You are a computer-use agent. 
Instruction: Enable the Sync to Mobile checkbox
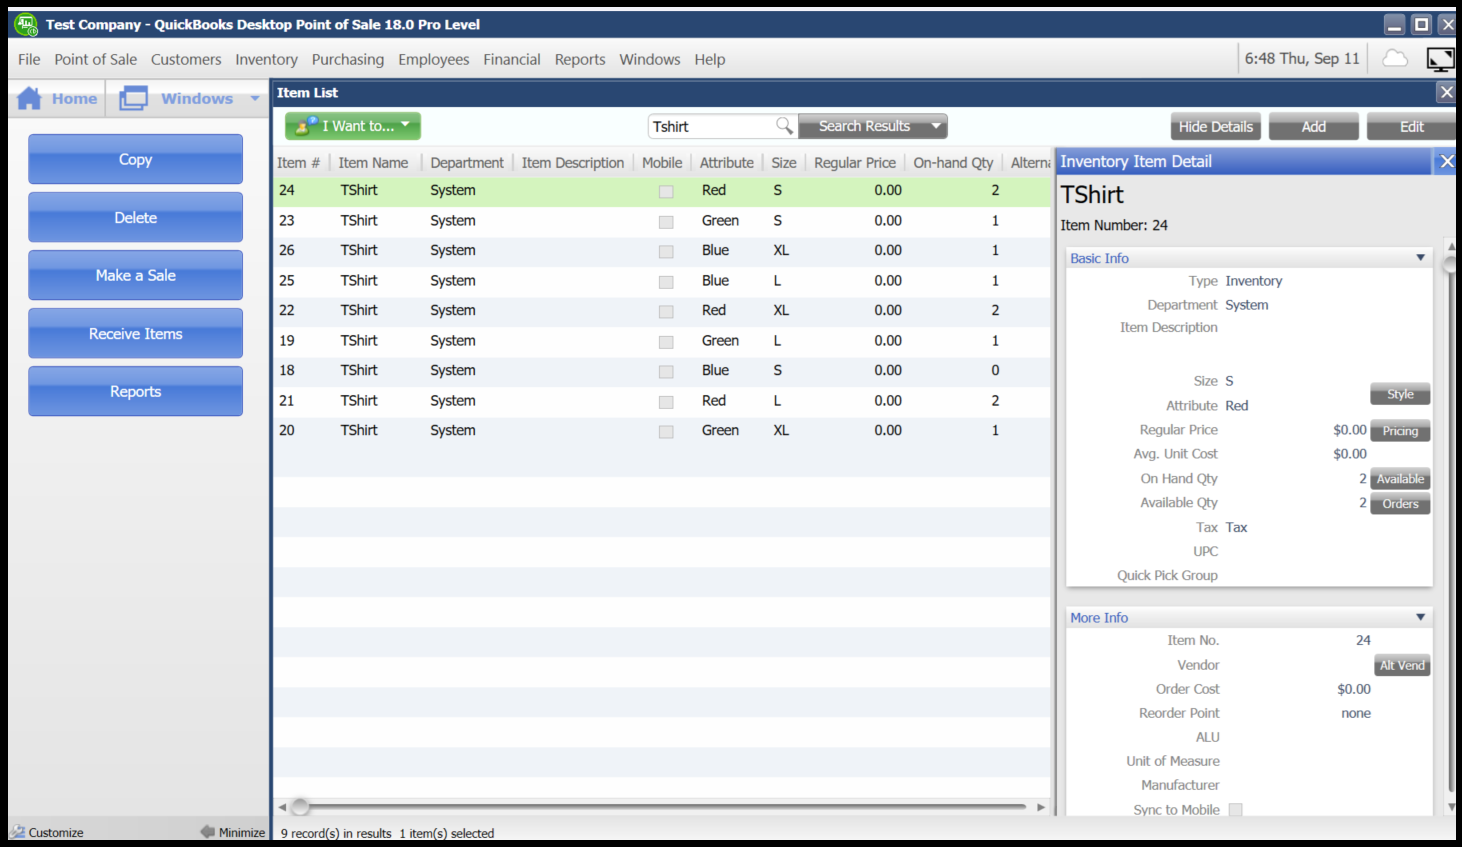[x=1235, y=810]
